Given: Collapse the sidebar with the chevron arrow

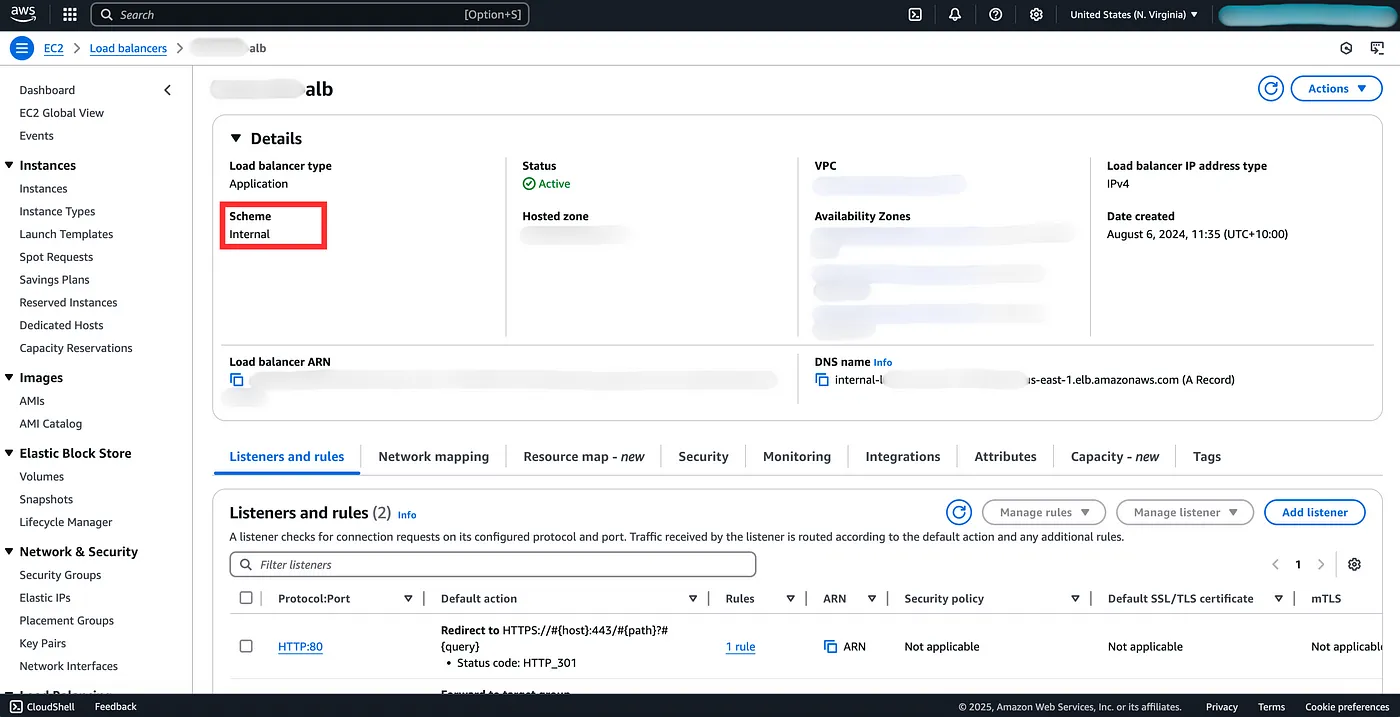Looking at the screenshot, I should pyautogui.click(x=167, y=90).
